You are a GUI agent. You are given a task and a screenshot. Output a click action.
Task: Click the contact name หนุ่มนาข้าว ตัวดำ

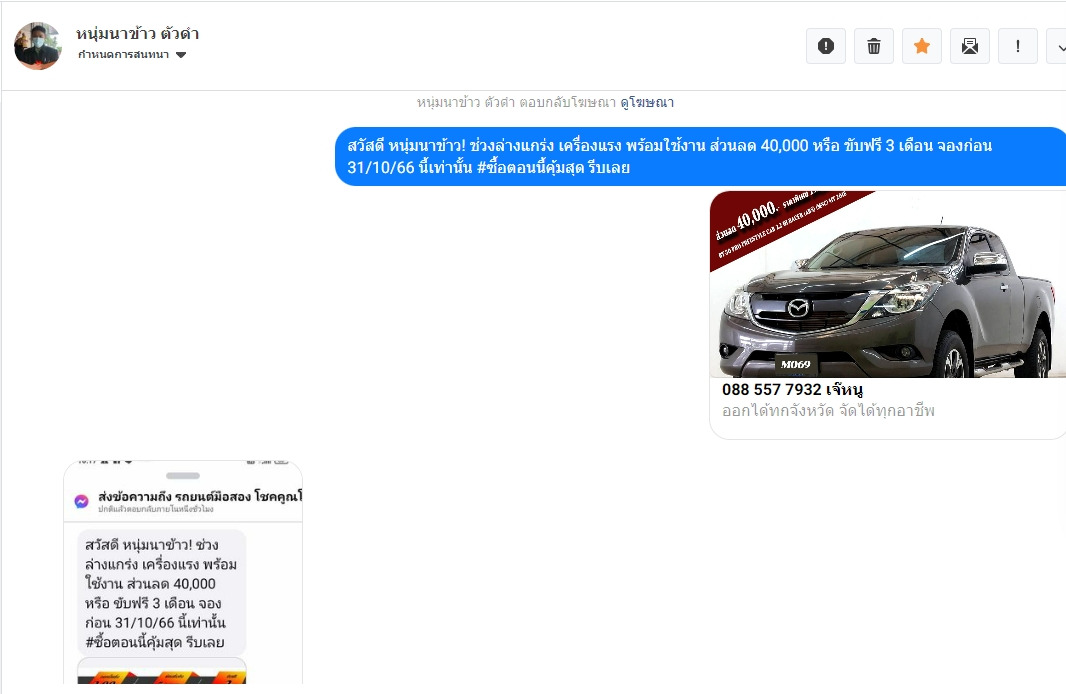tap(137, 33)
